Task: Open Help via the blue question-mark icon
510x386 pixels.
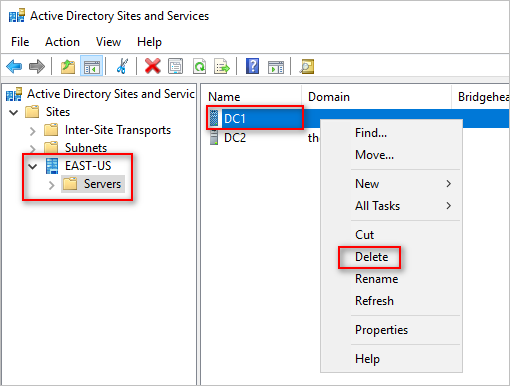Action: coord(252,66)
